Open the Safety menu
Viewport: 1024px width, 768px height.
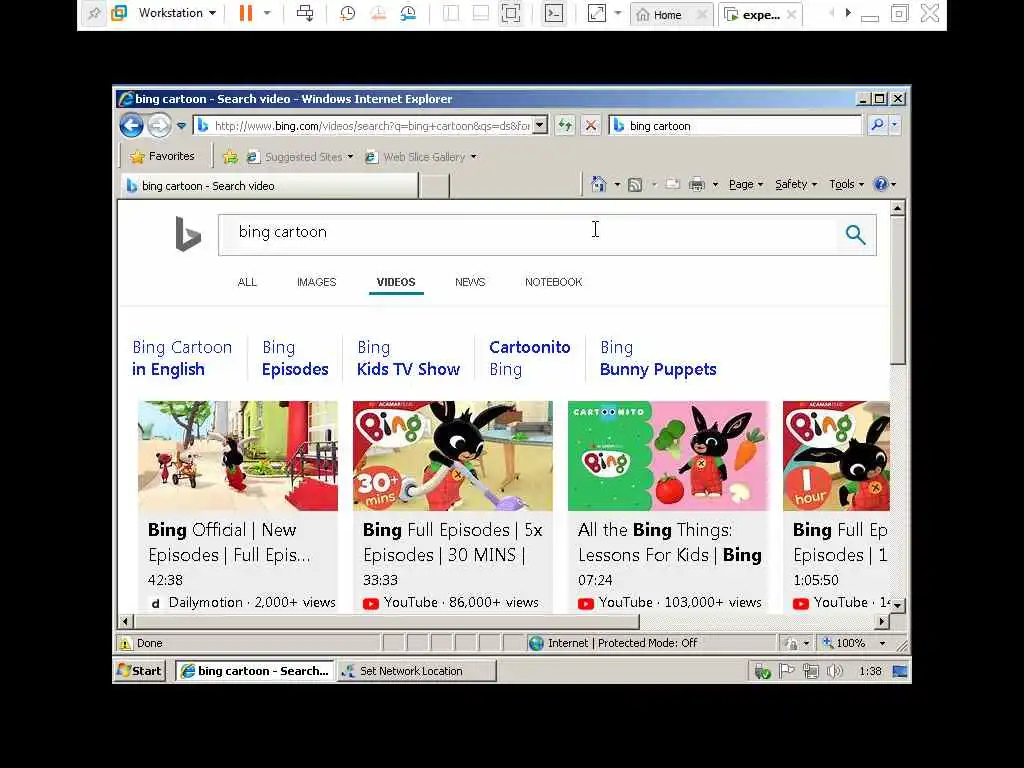pyautogui.click(x=796, y=184)
